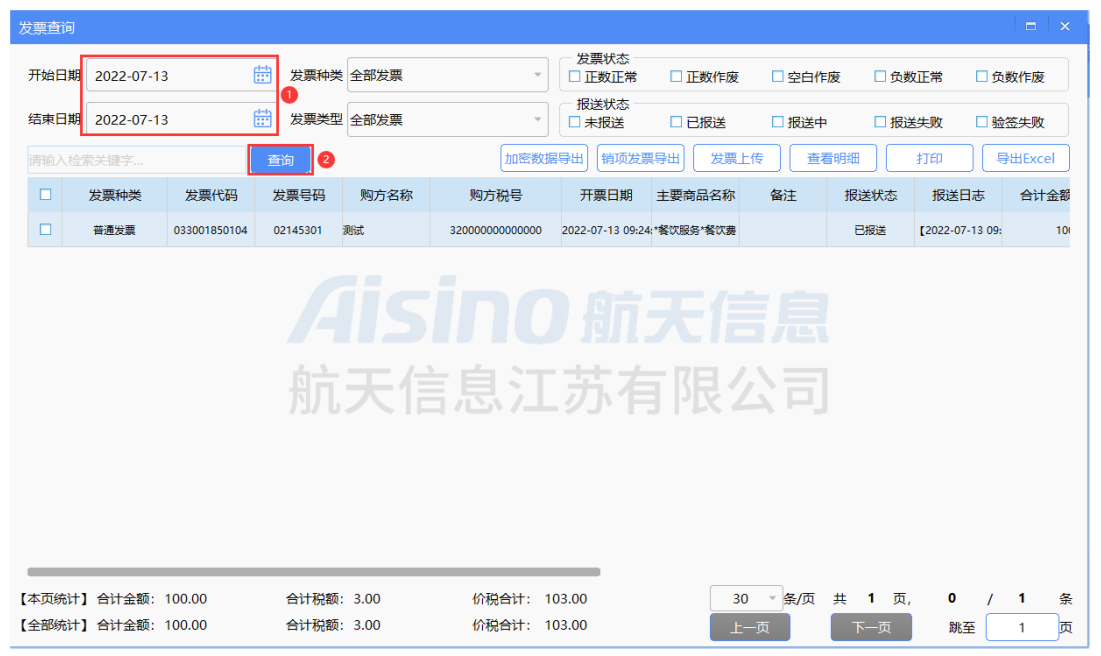Click the 下一页 next page button

click(x=869, y=627)
